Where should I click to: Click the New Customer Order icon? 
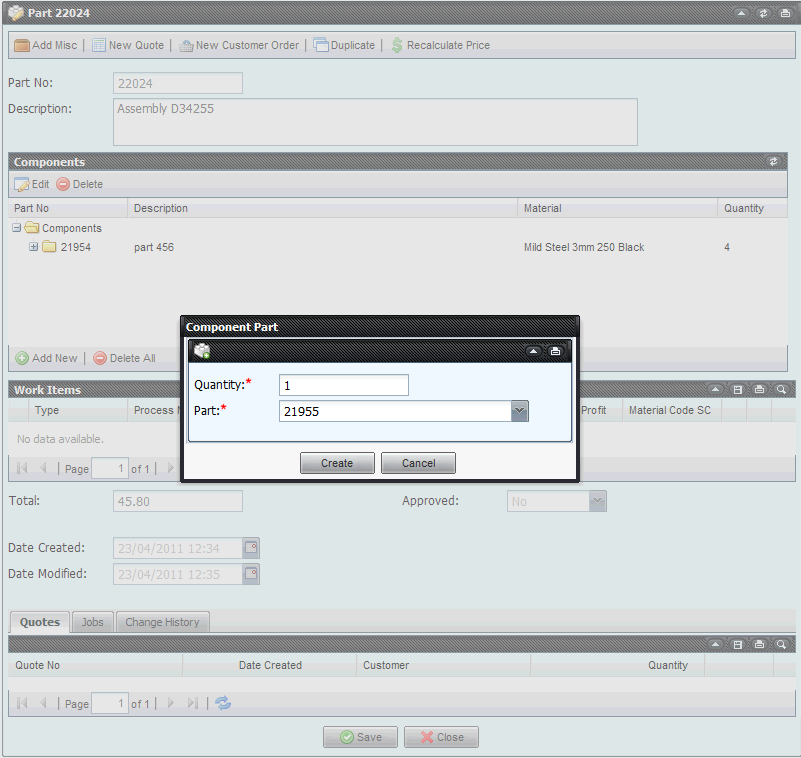point(186,45)
